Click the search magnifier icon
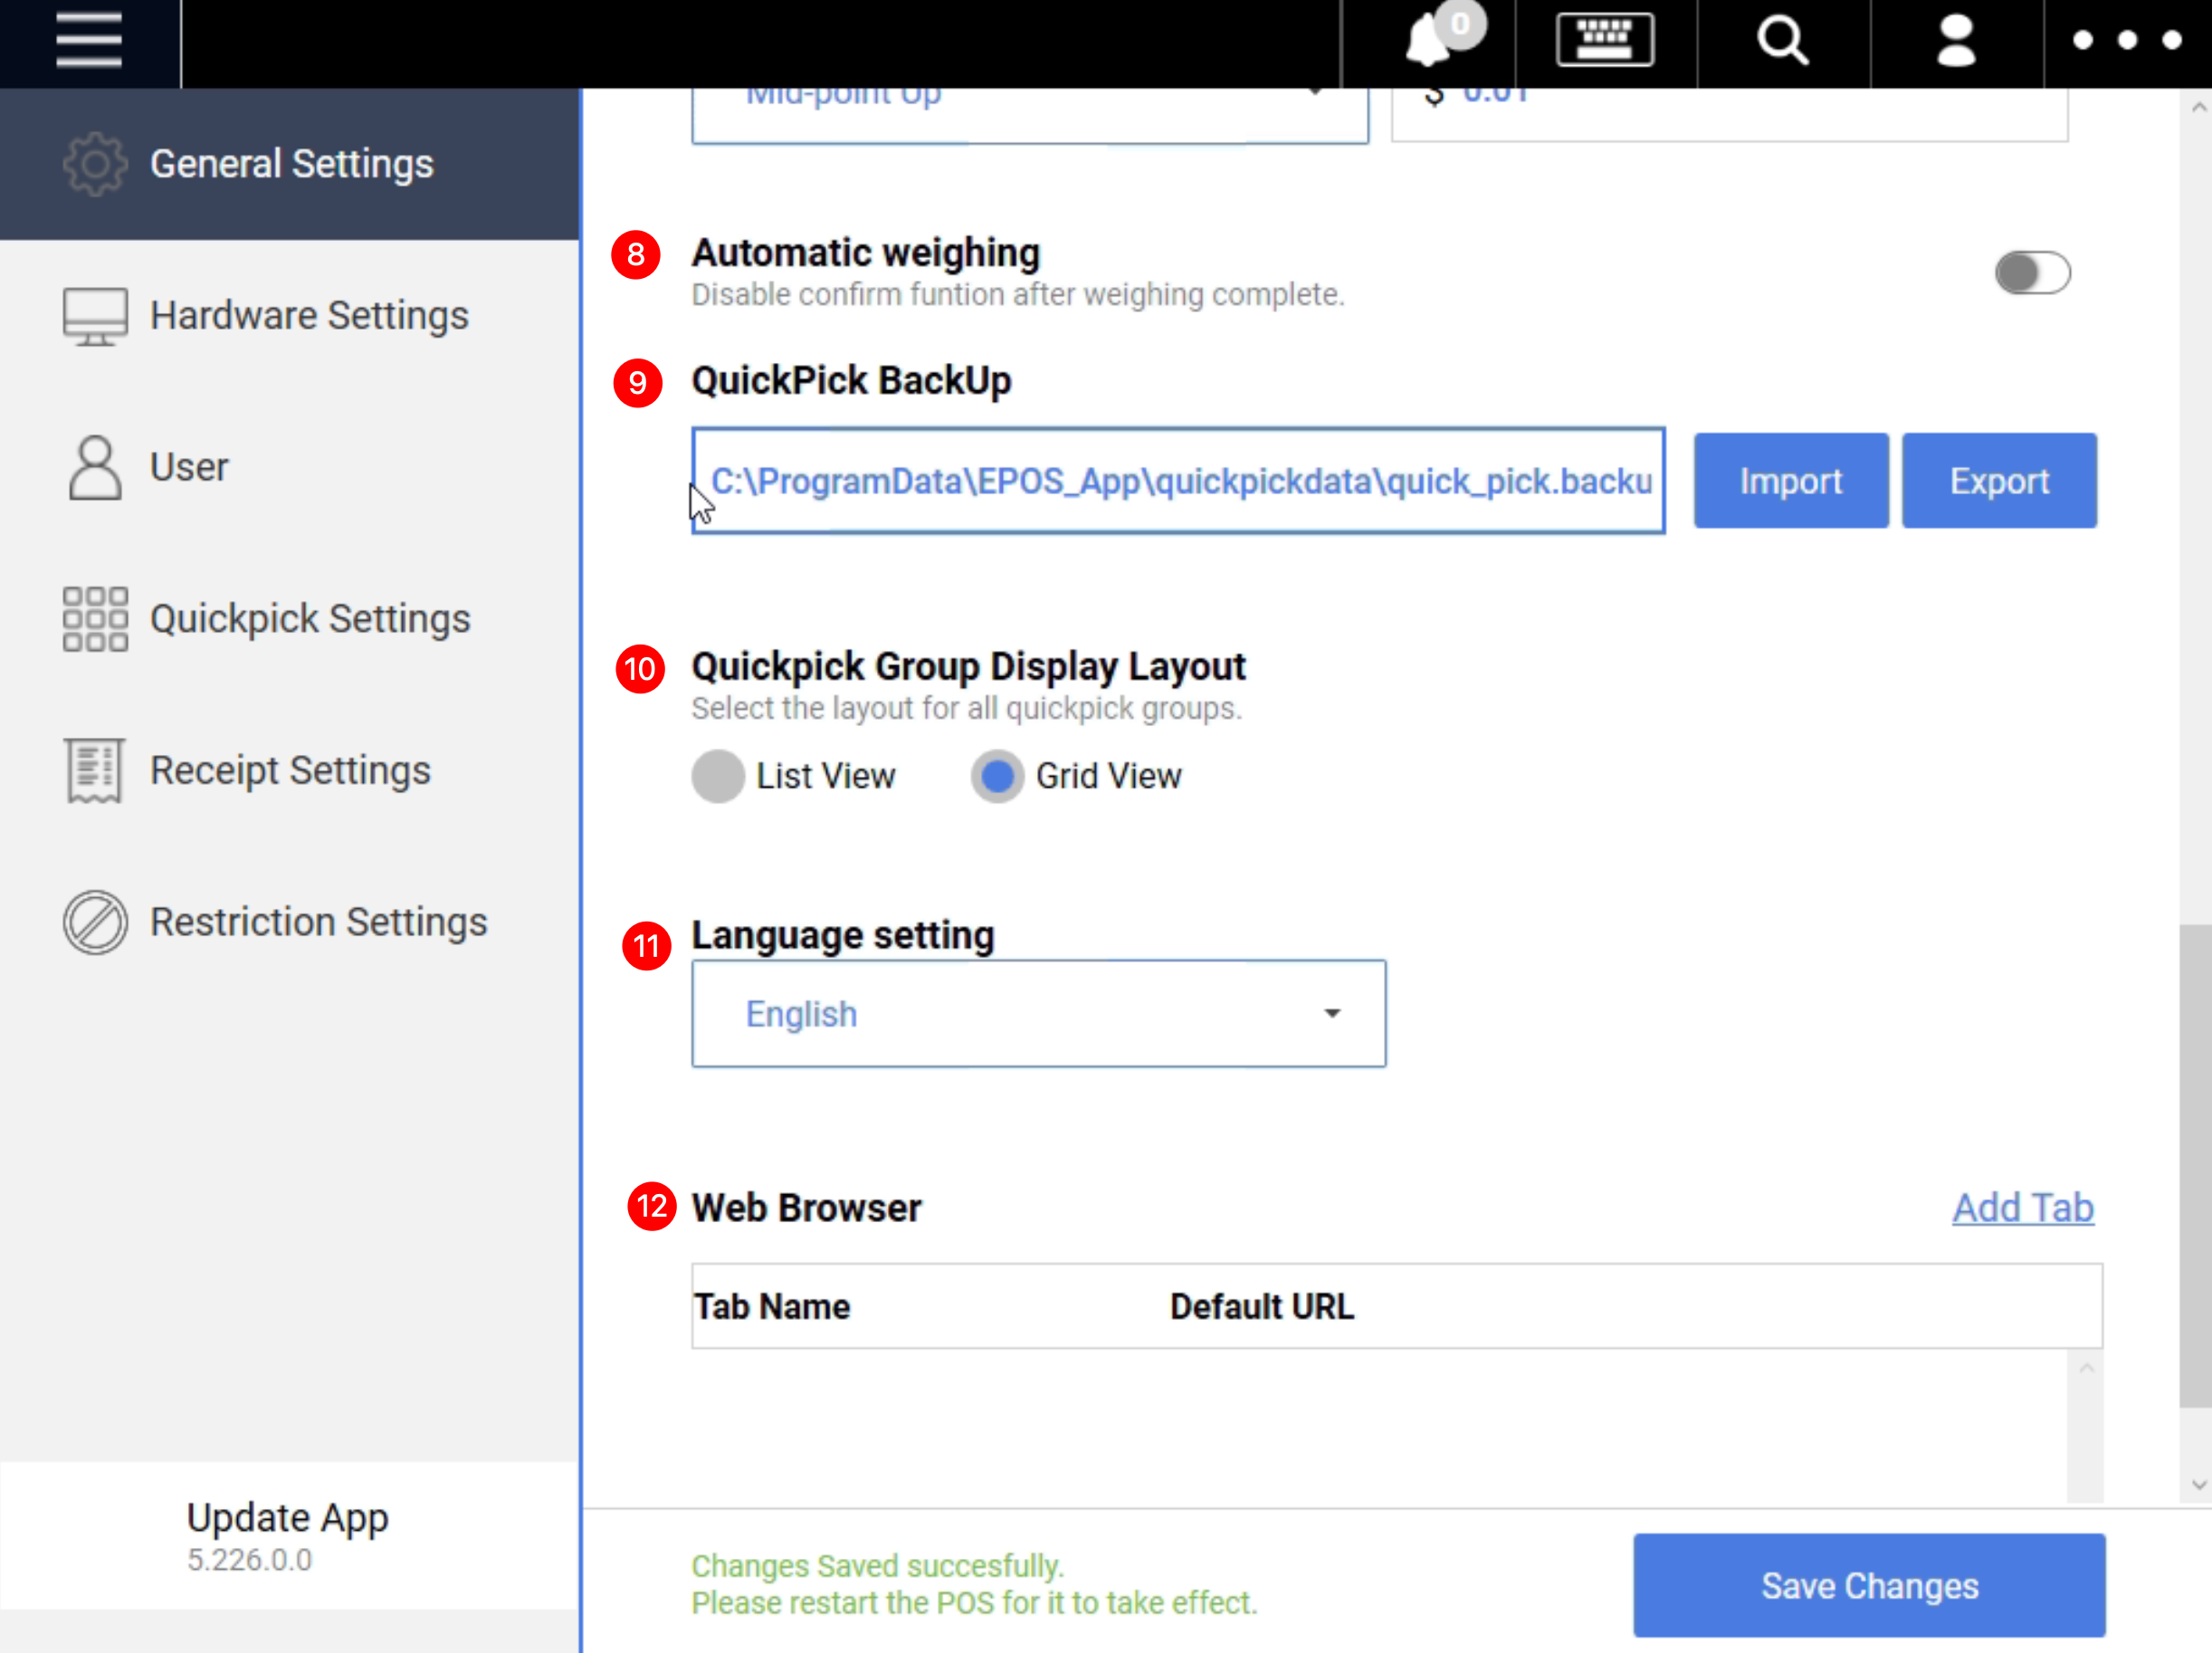 (x=1782, y=41)
